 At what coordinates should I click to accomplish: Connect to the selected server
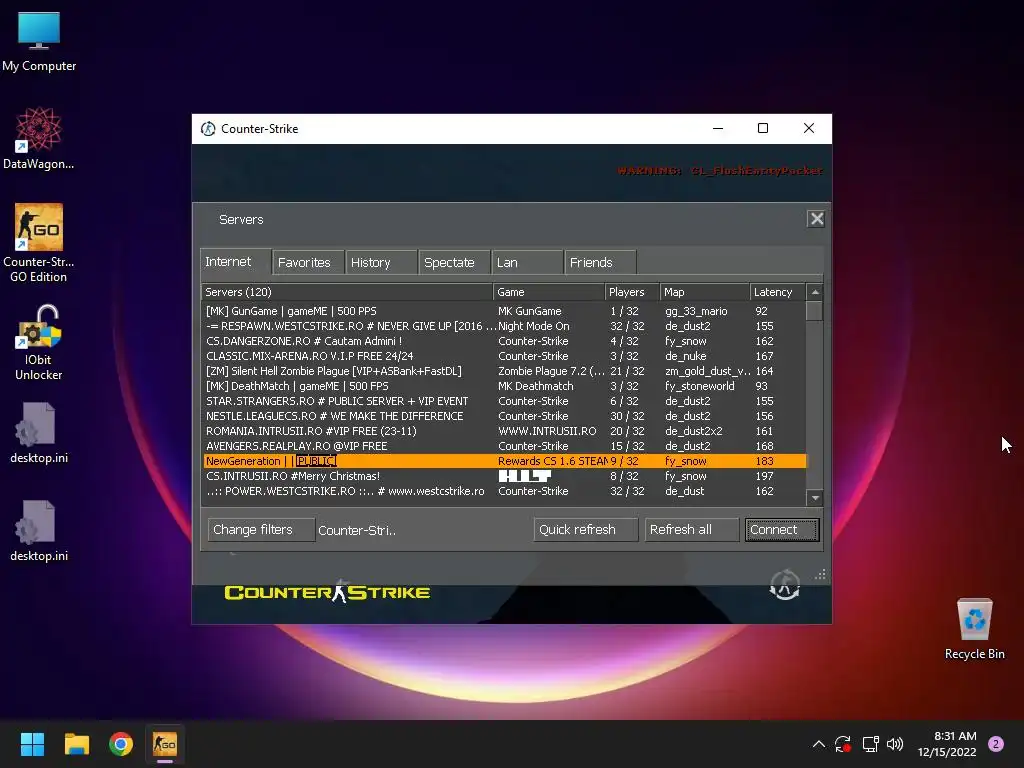click(x=782, y=530)
